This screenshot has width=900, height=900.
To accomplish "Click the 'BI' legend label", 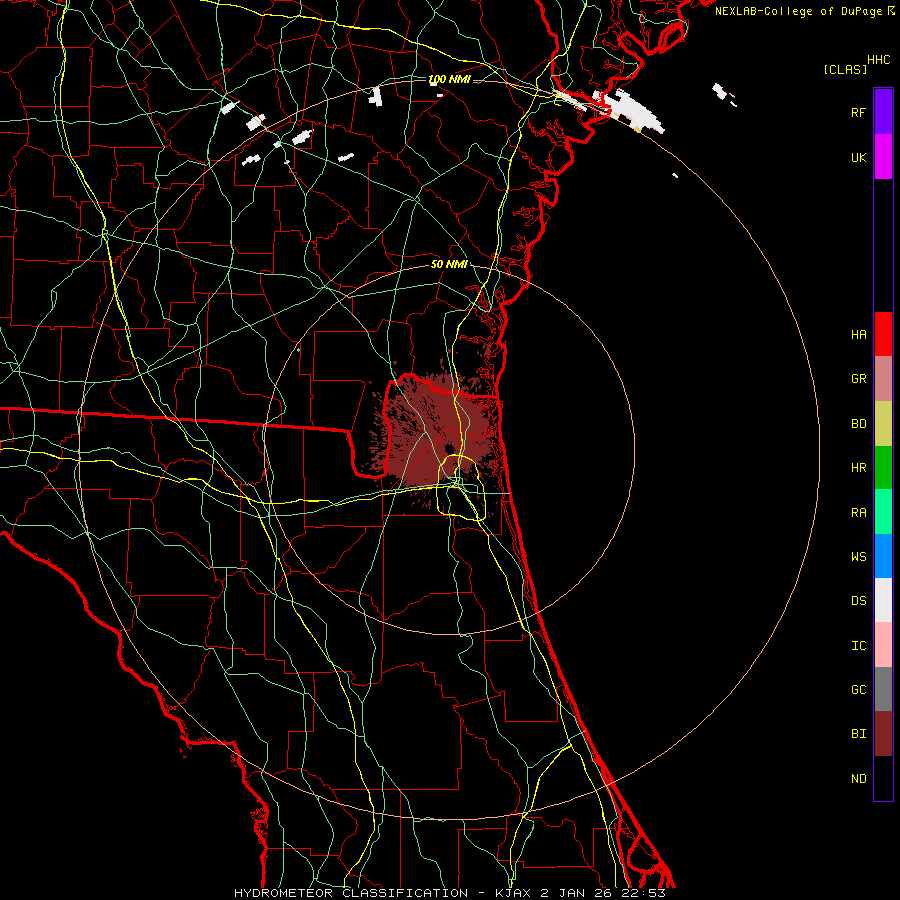I will (858, 734).
